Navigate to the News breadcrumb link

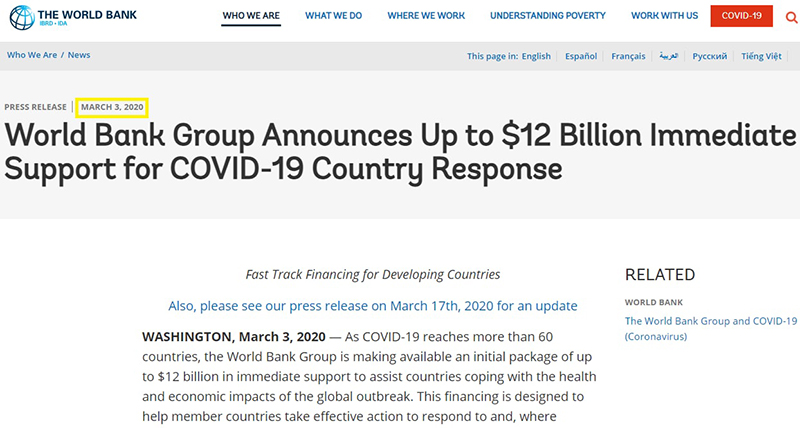coord(79,55)
